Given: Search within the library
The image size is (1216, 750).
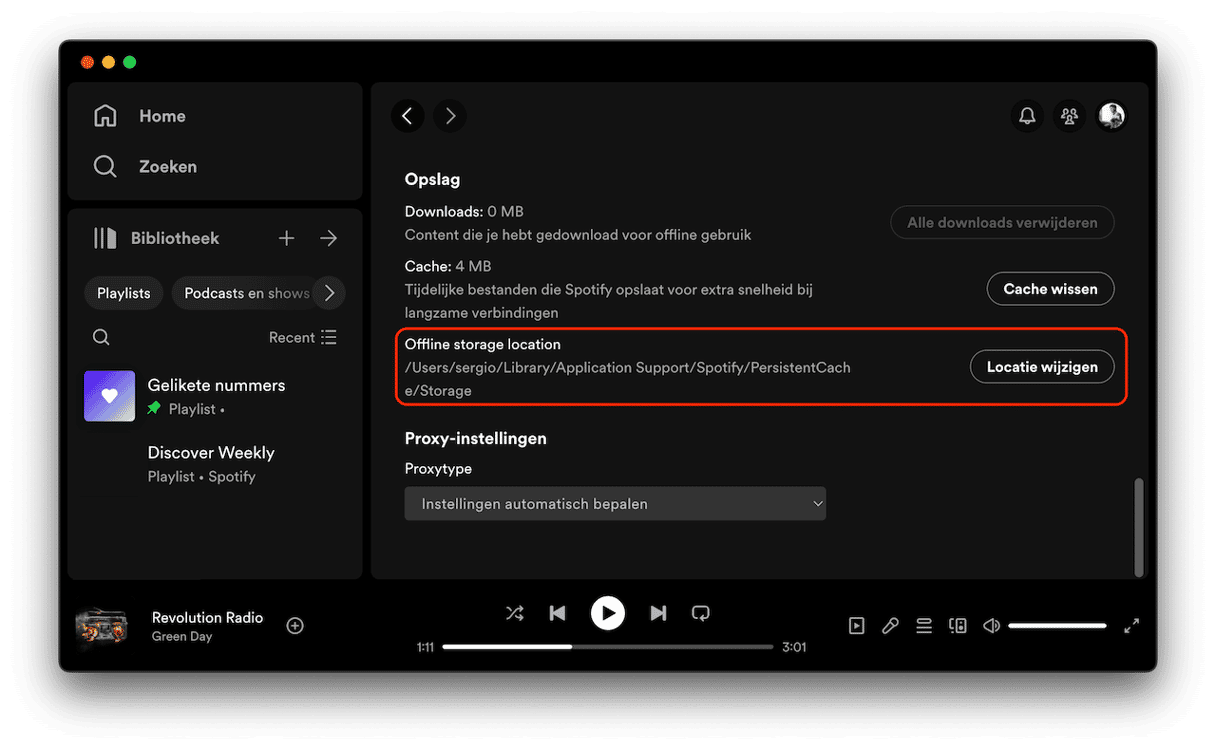Looking at the screenshot, I should (101, 337).
